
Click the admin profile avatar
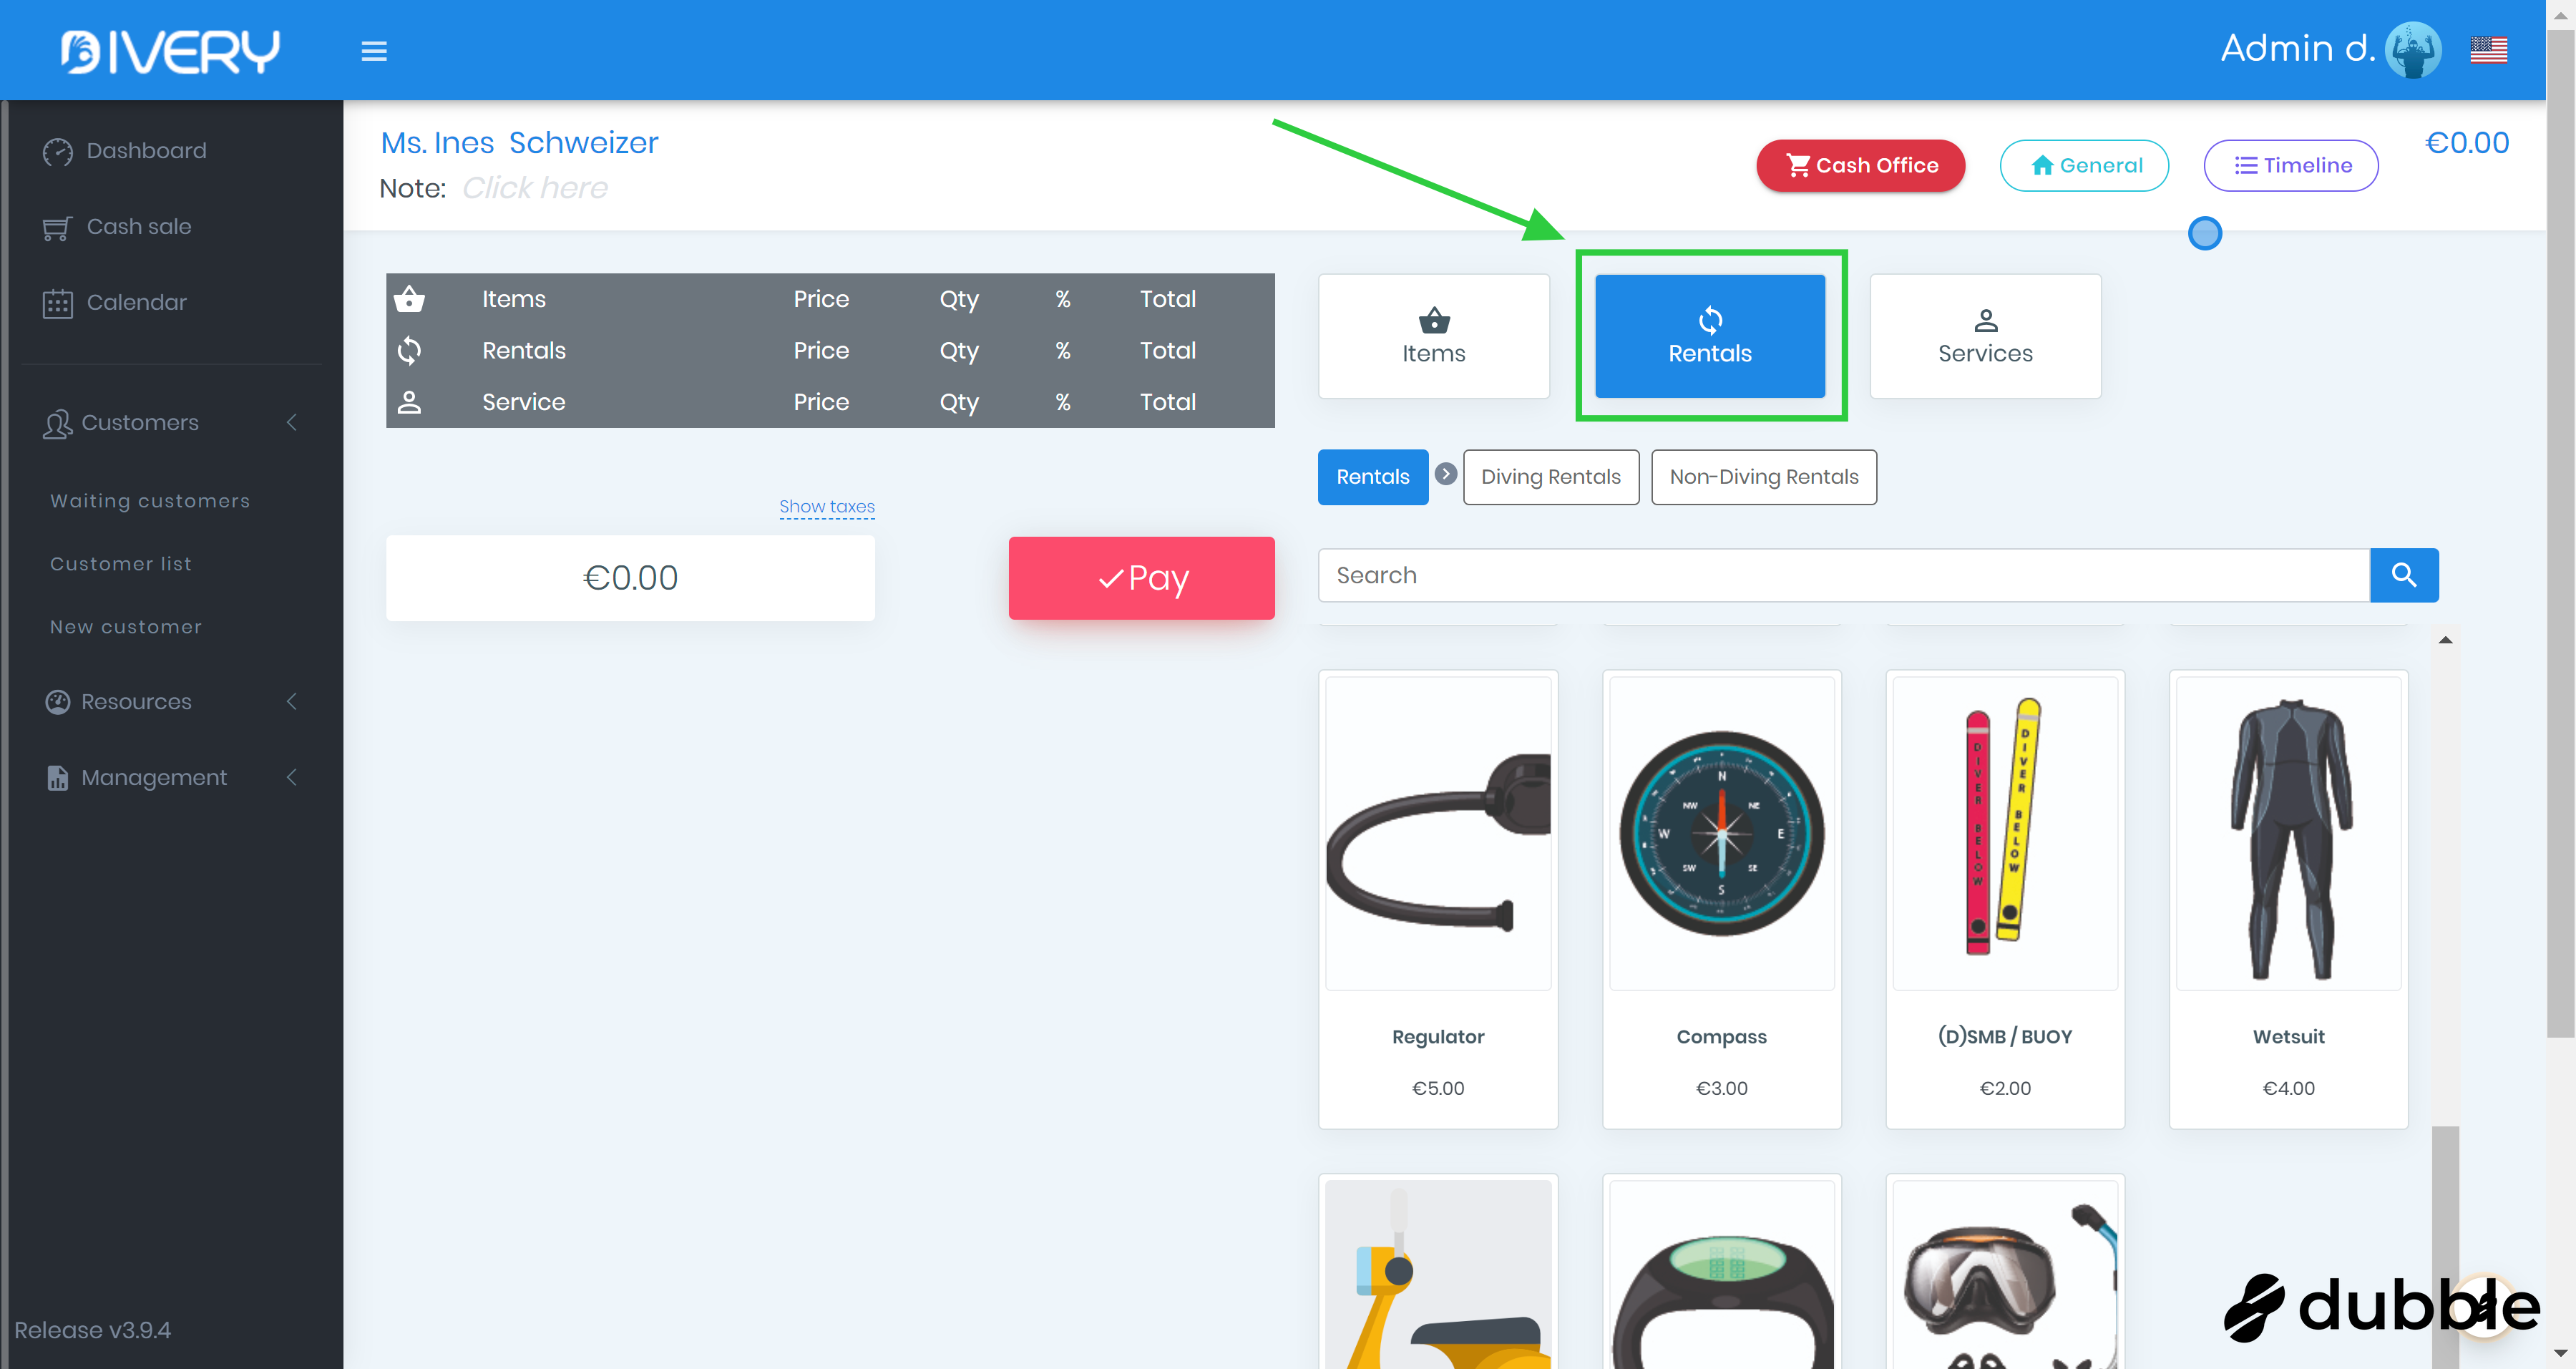[x=2412, y=49]
